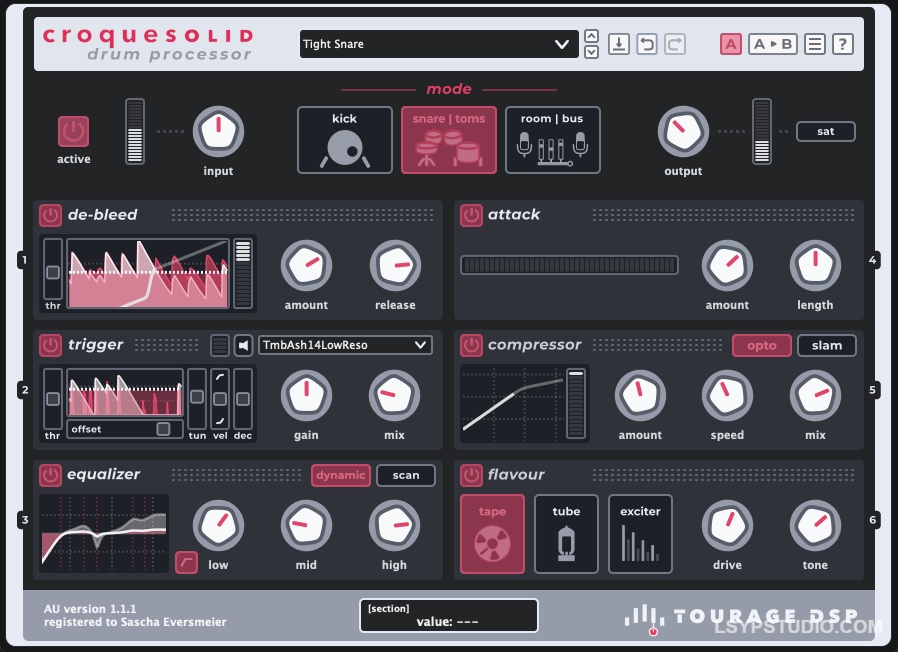Select the tube flavour icon
The width and height of the screenshot is (898, 652).
pyautogui.click(x=566, y=533)
